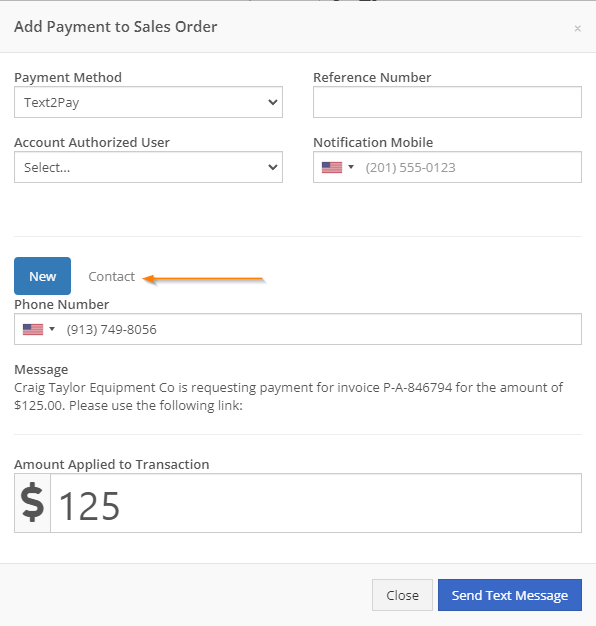Viewport: 596px width, 626px height.
Task: Click the Amount Applied to Transaction field
Action: pos(316,503)
